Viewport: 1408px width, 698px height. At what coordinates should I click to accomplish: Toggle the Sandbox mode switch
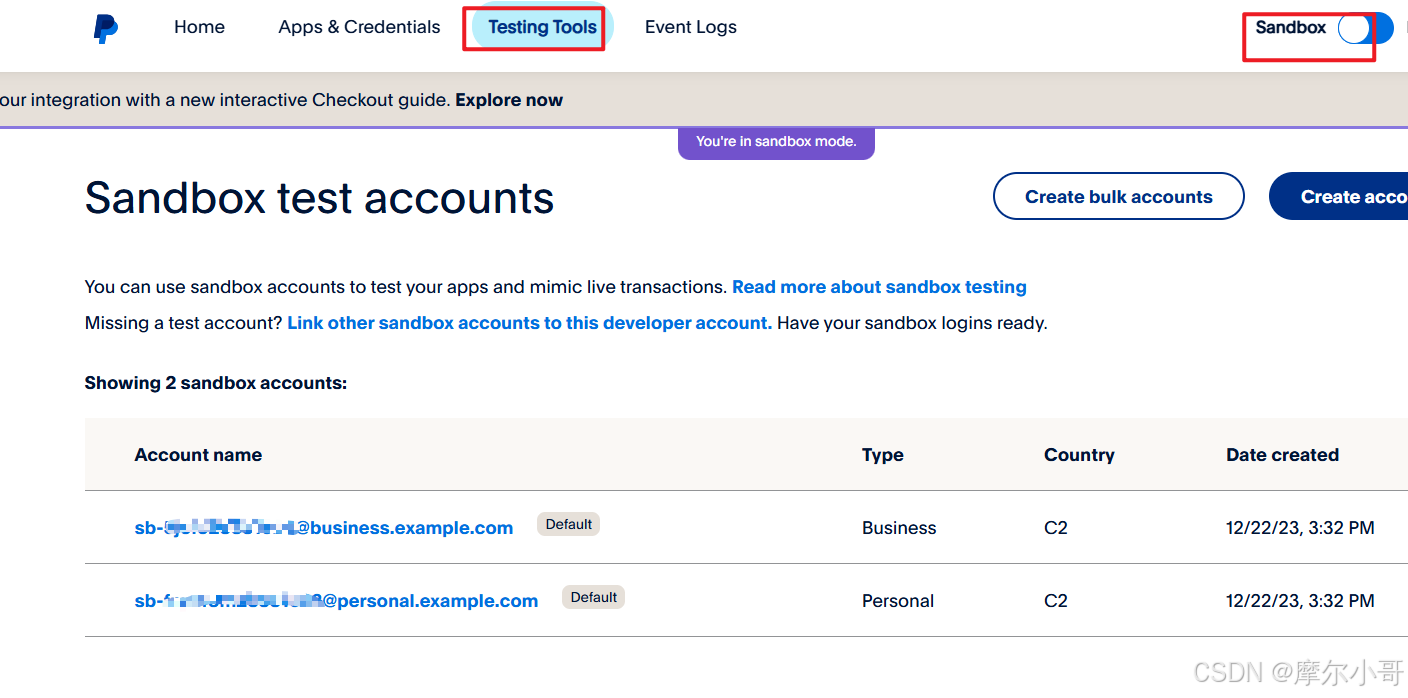click(1365, 28)
